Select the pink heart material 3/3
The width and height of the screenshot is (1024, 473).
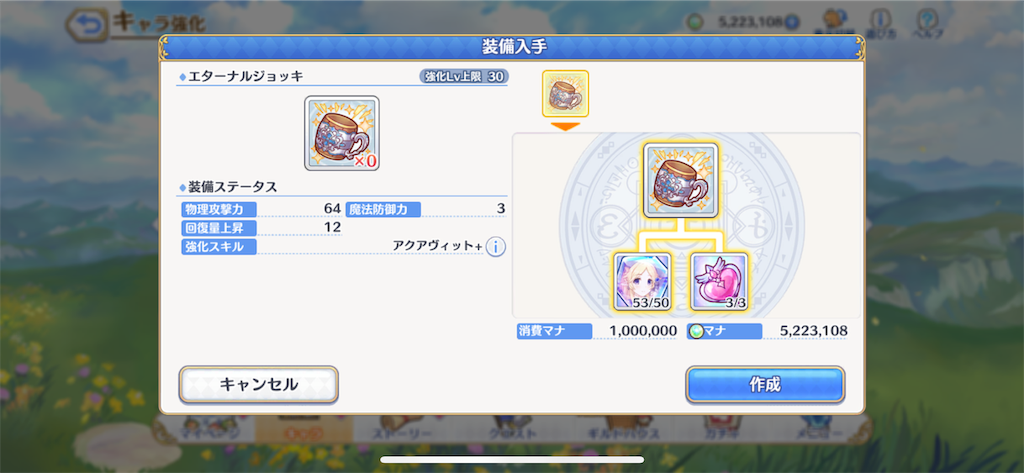pyautogui.click(x=719, y=282)
